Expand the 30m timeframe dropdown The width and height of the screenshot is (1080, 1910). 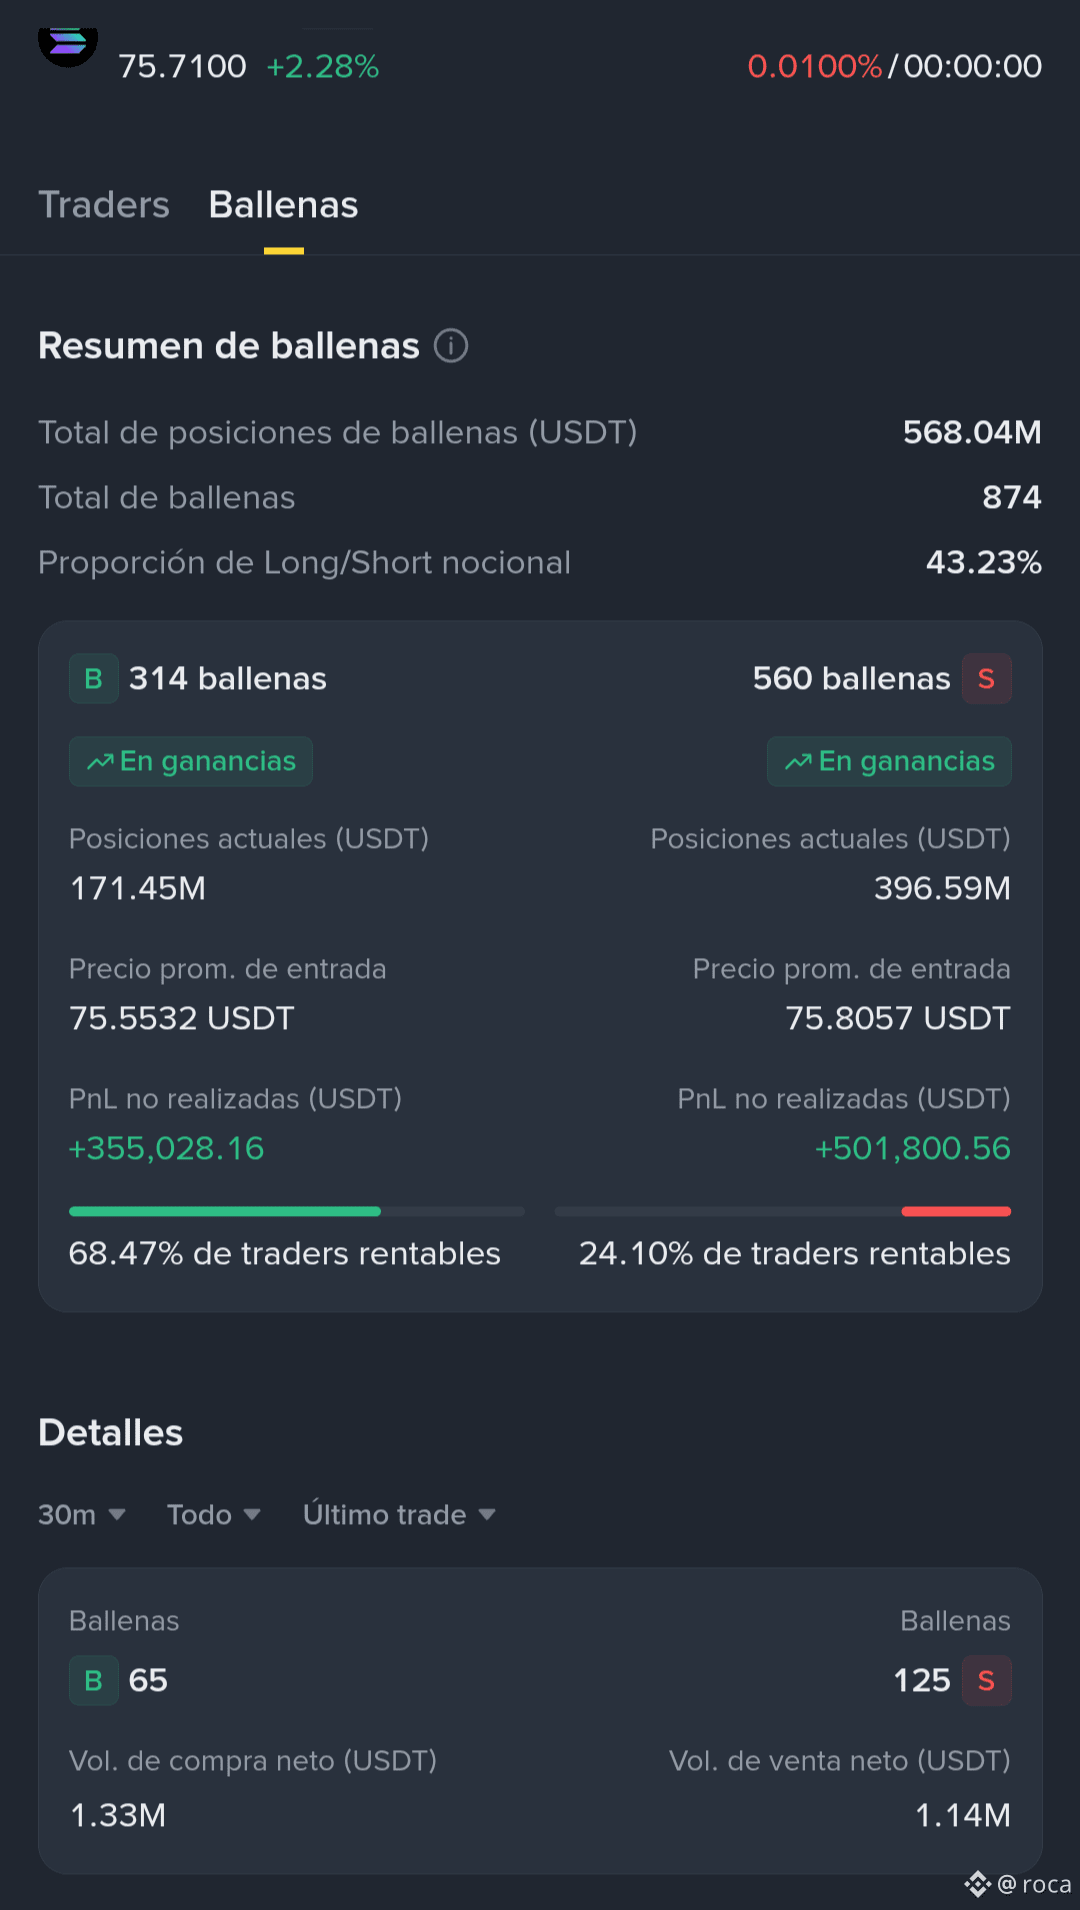point(82,1515)
